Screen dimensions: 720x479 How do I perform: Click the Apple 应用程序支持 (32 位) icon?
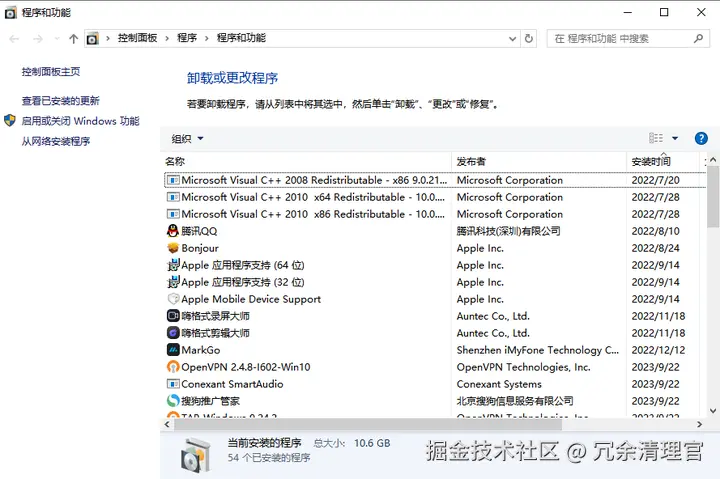click(x=173, y=282)
